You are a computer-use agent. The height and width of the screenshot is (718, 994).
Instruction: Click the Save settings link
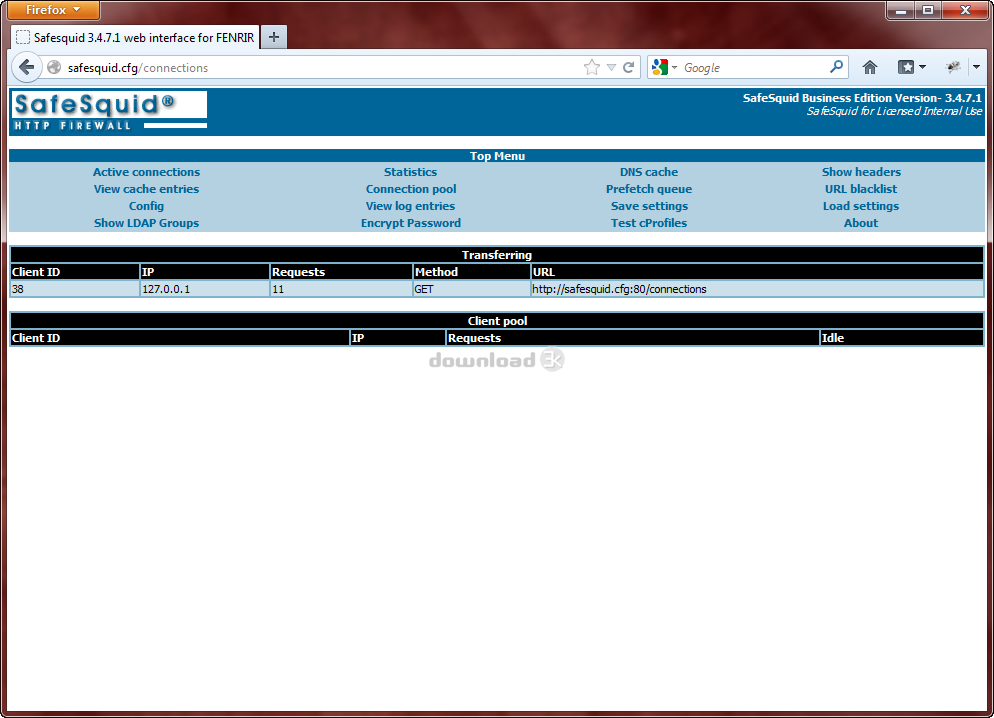click(649, 206)
